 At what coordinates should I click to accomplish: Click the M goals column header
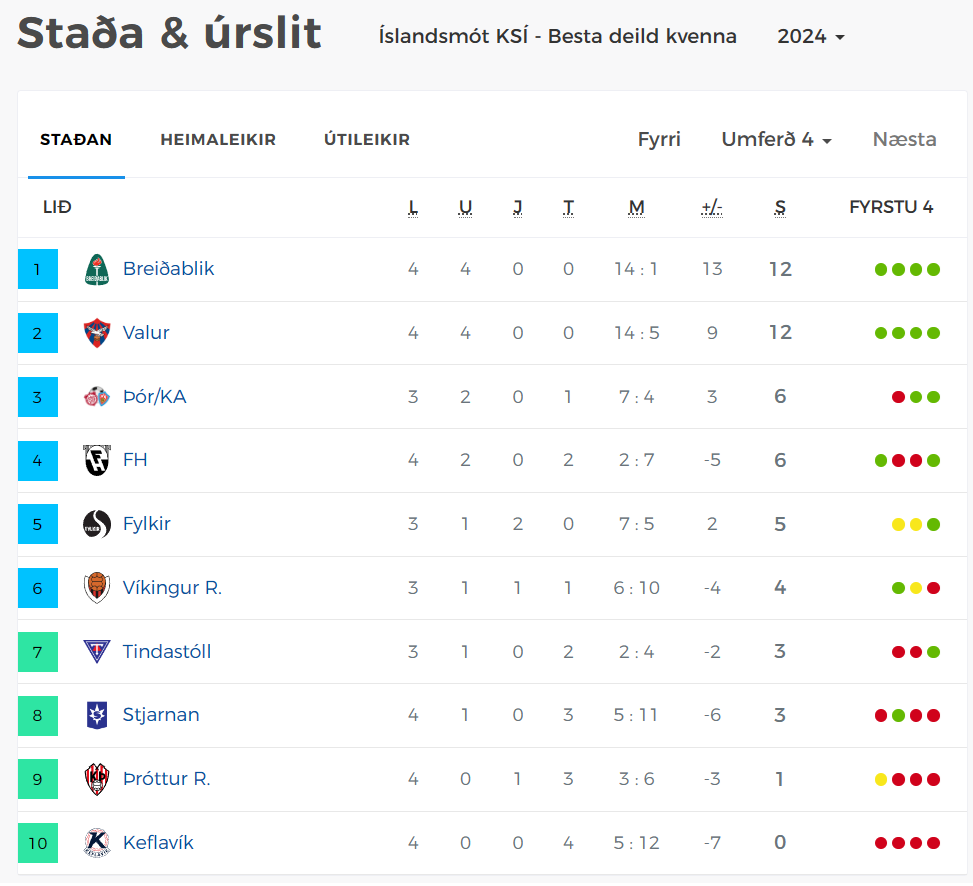636,208
